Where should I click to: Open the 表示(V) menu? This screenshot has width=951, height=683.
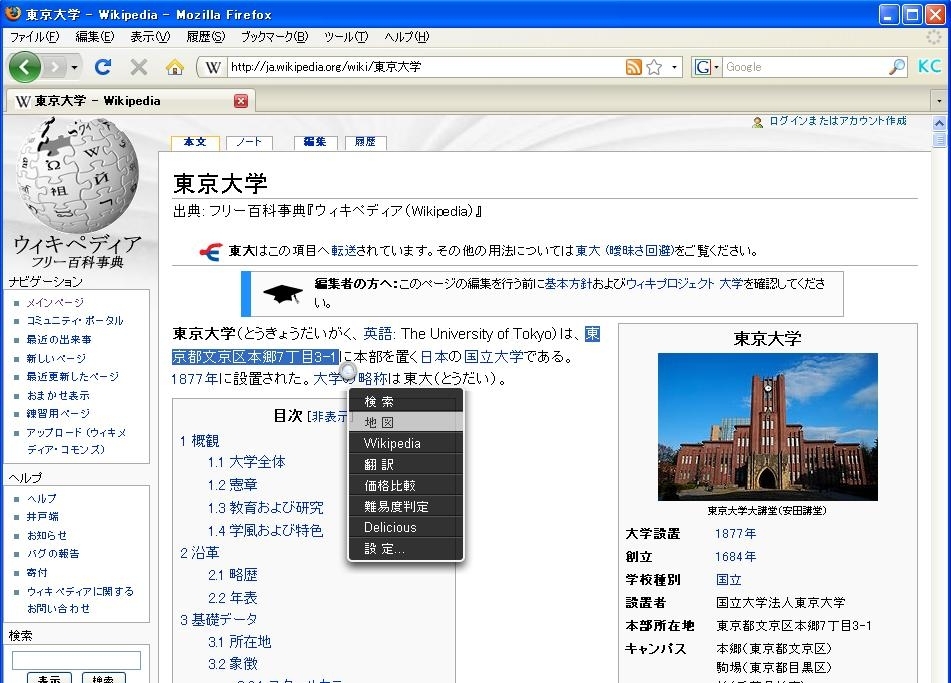[x=150, y=37]
